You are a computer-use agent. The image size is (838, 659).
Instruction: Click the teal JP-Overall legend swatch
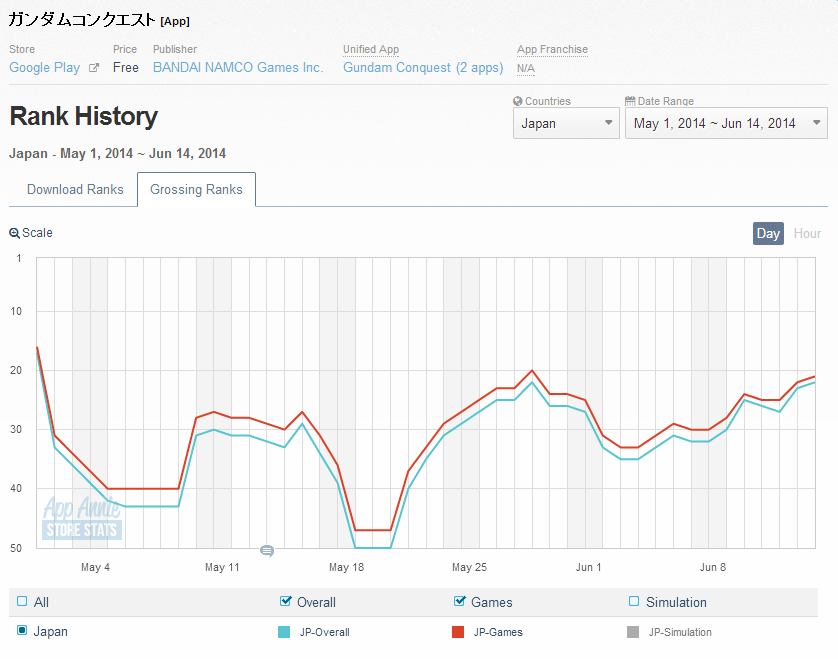point(284,632)
